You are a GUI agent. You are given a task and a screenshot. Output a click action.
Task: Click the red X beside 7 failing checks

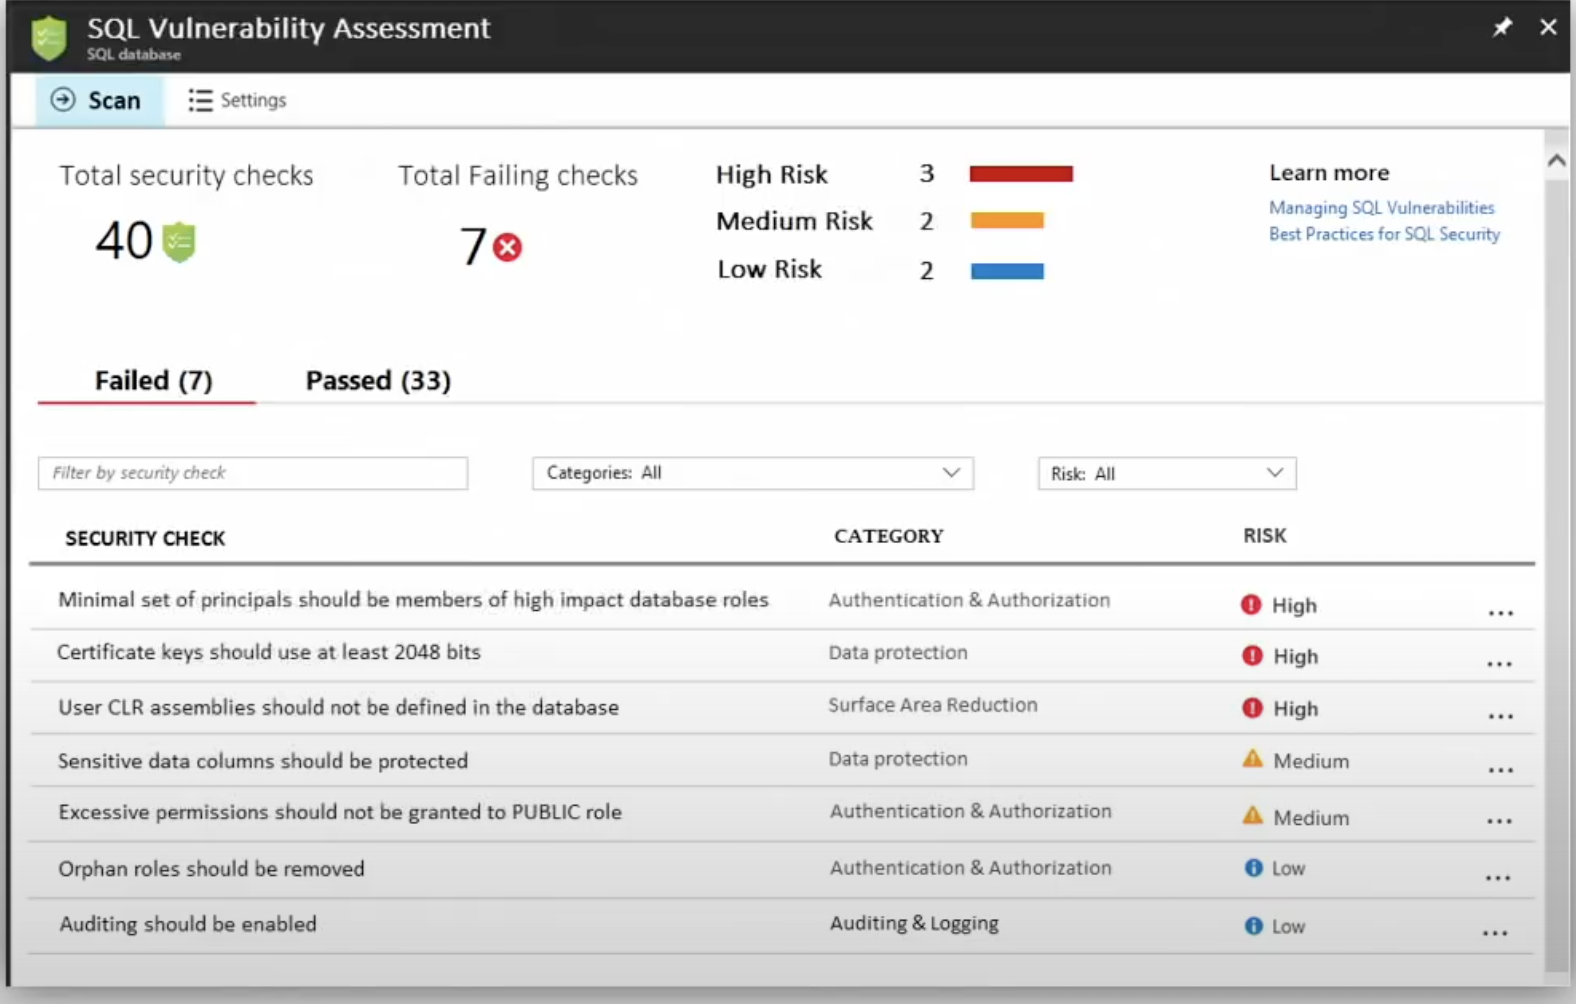click(508, 247)
